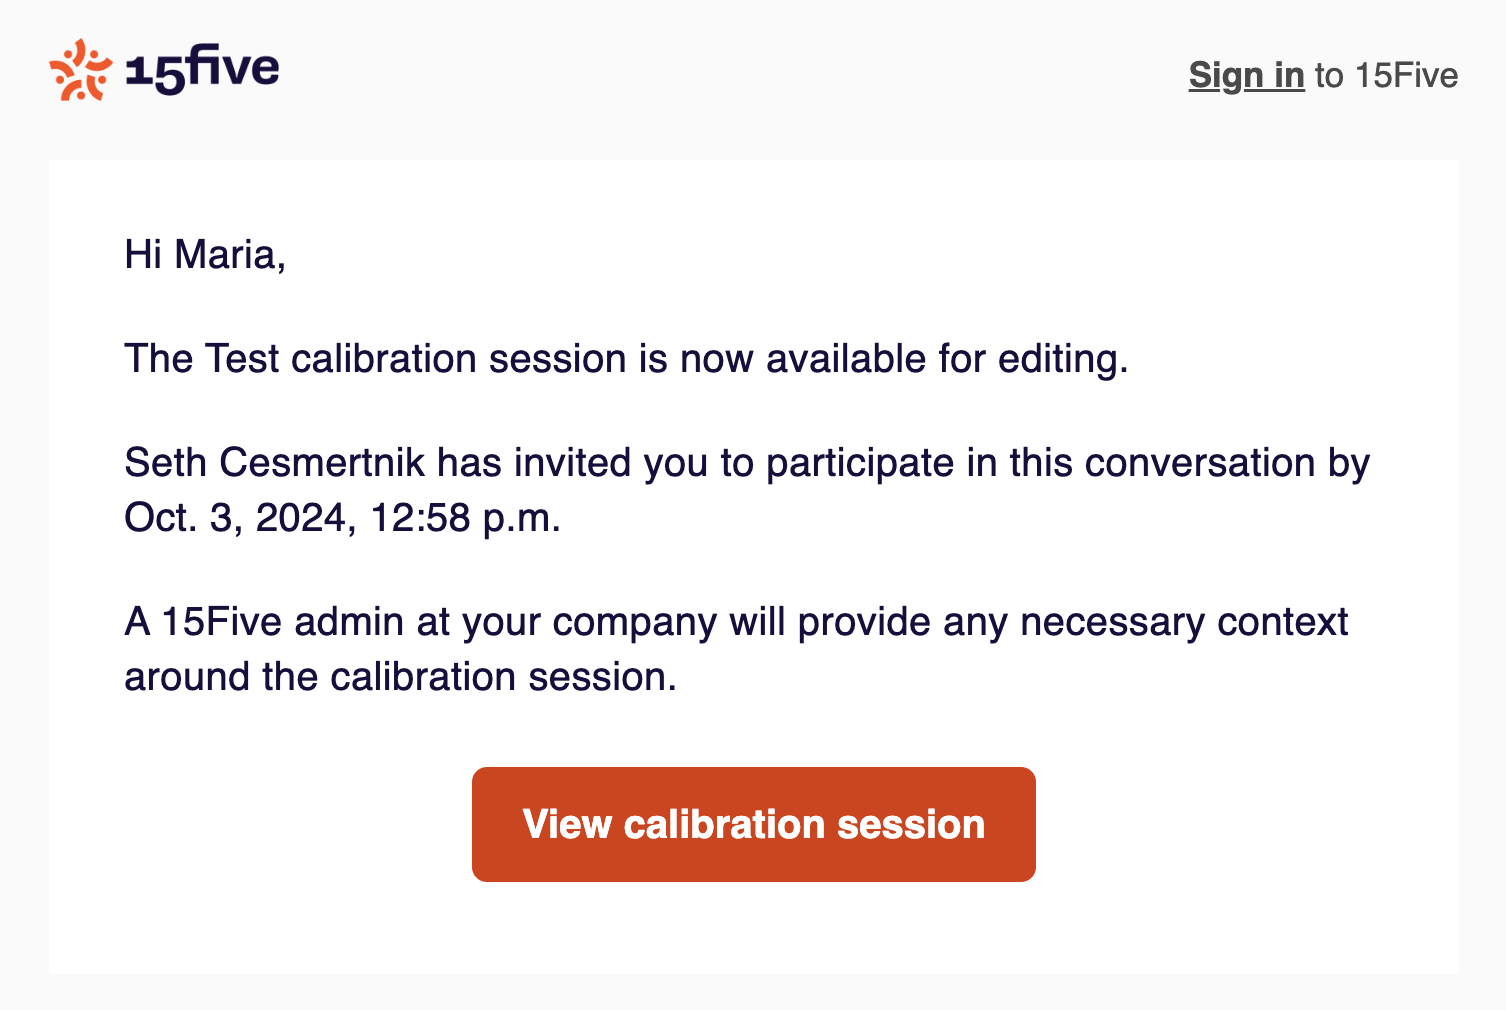Click the words "necessary context" in the body
1506x1010 pixels.
coord(1183,622)
